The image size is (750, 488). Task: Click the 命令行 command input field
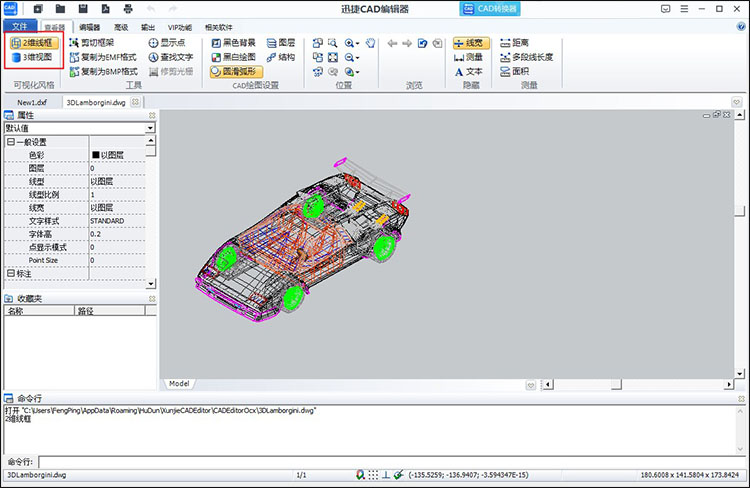(x=392, y=462)
